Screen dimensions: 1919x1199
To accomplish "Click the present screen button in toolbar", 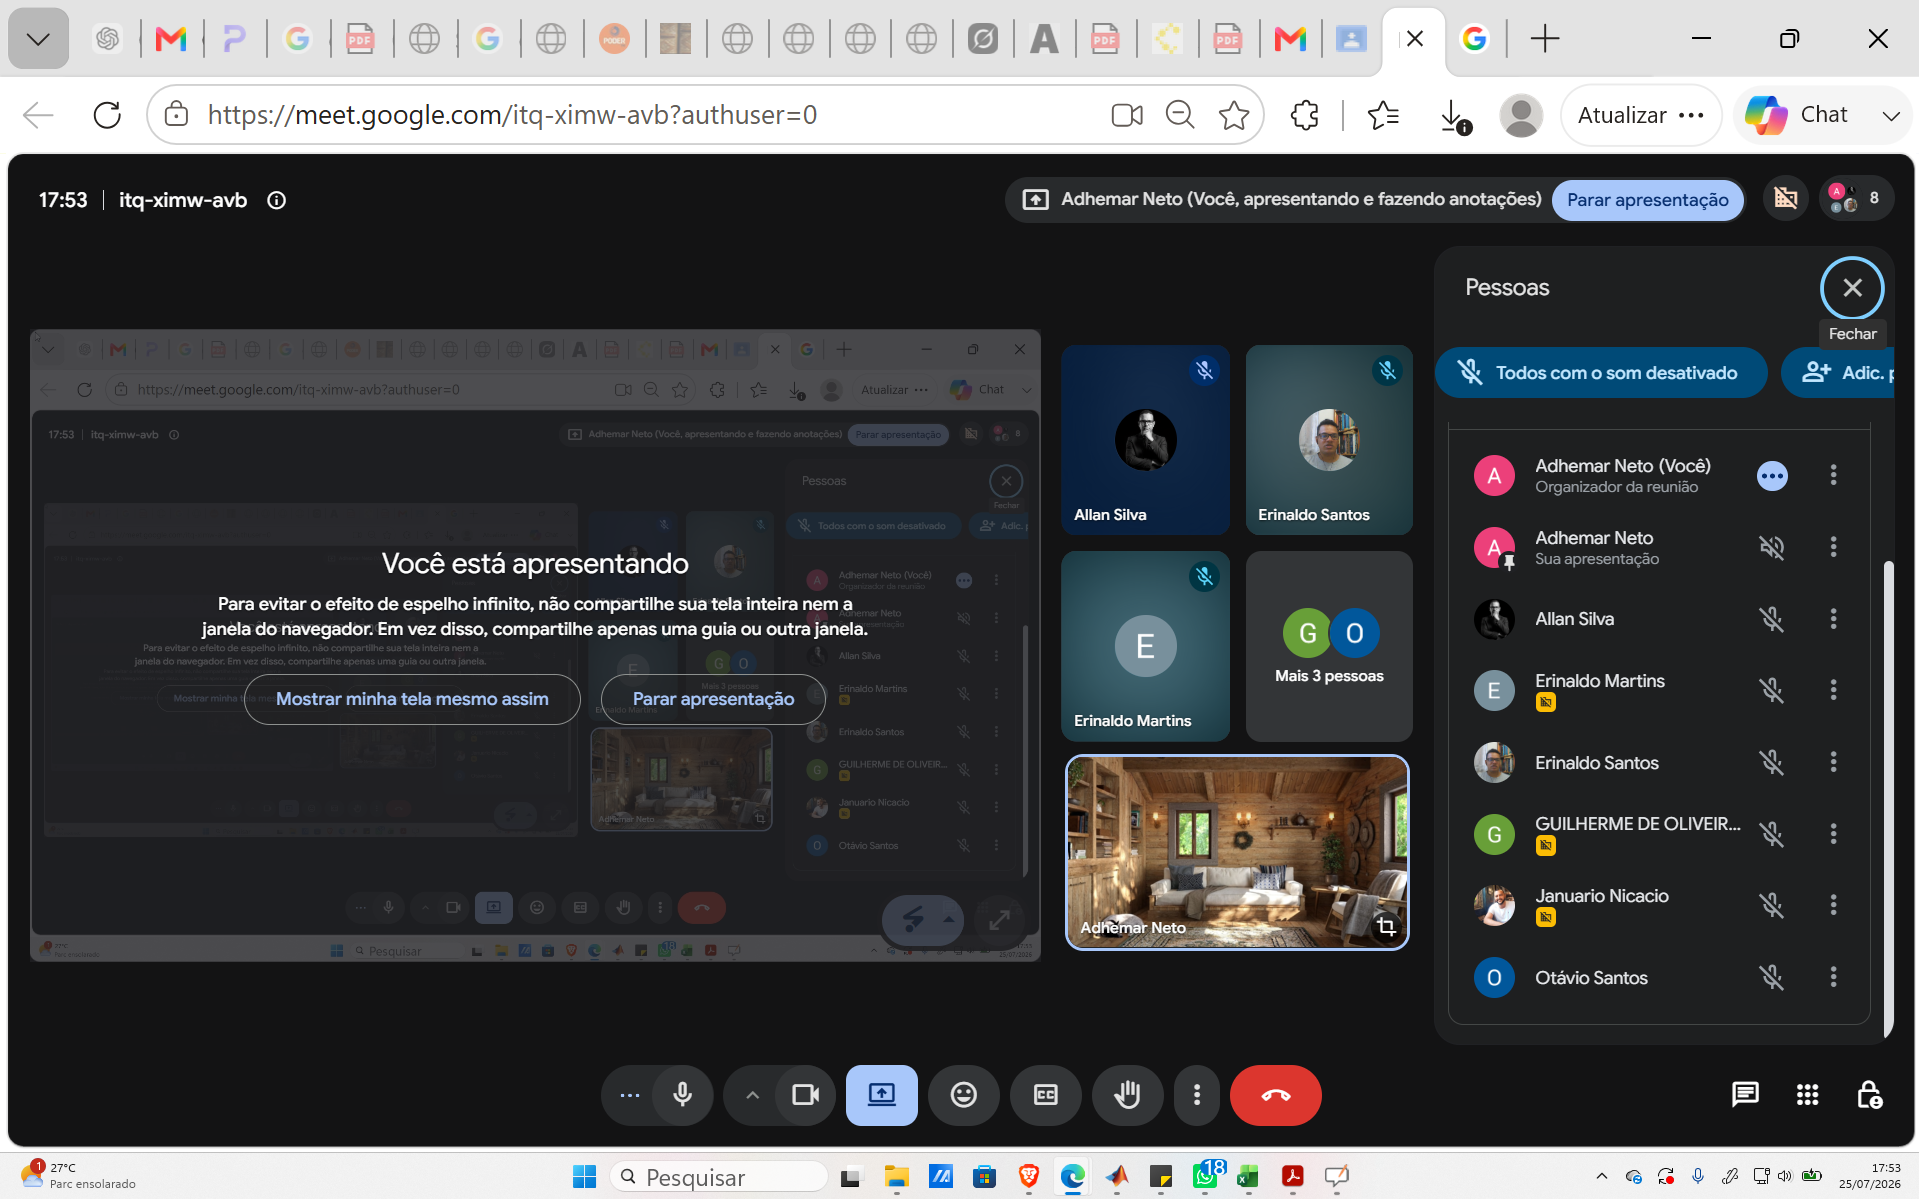I will point(881,1095).
